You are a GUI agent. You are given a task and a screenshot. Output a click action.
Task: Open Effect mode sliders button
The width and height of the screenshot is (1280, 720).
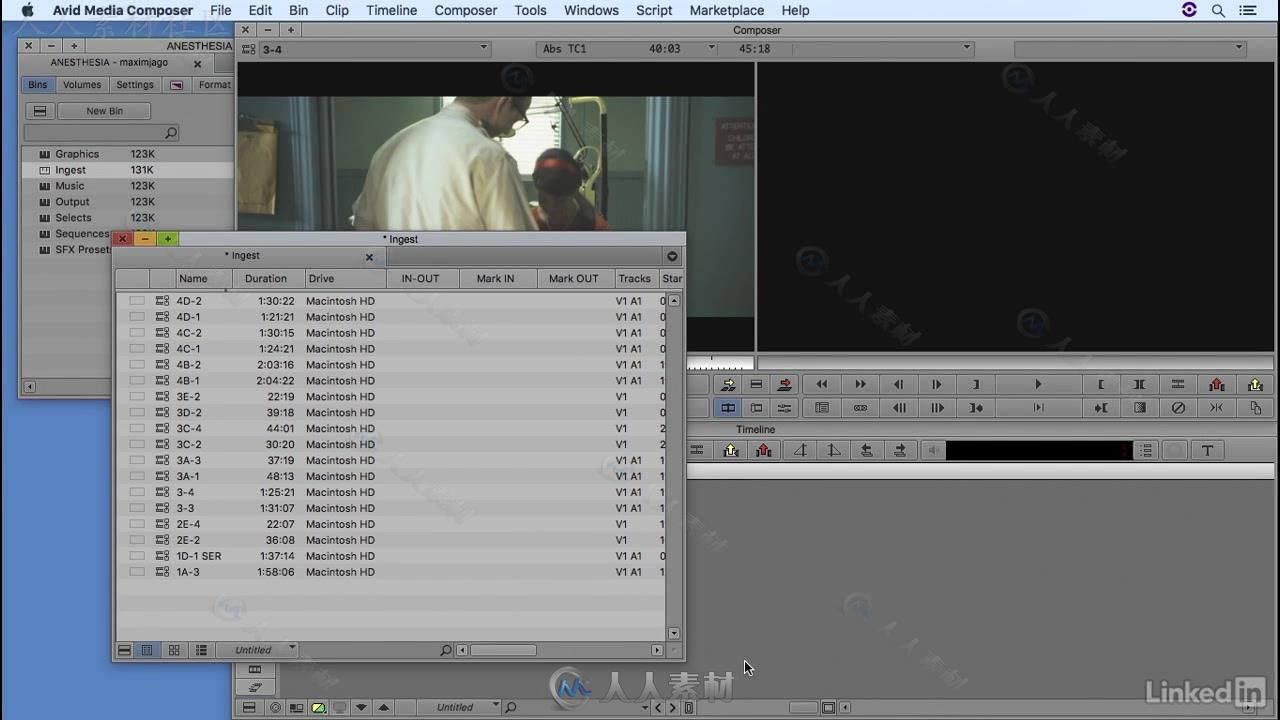[785, 408]
